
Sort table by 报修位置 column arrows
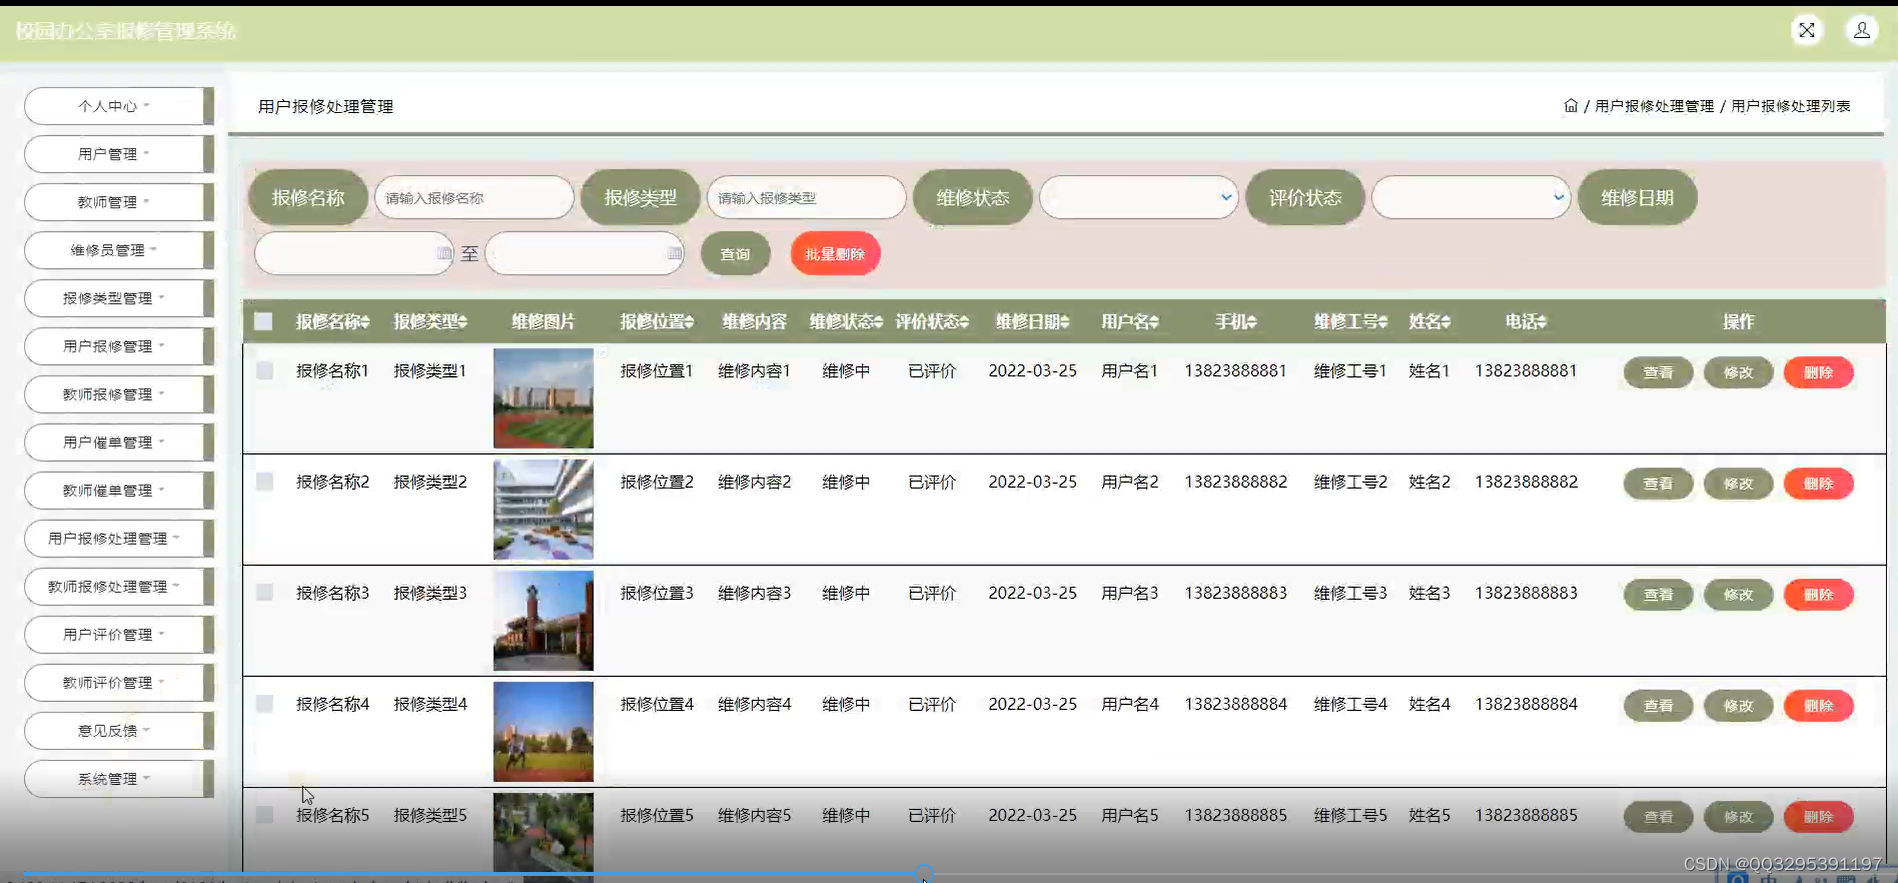point(689,322)
